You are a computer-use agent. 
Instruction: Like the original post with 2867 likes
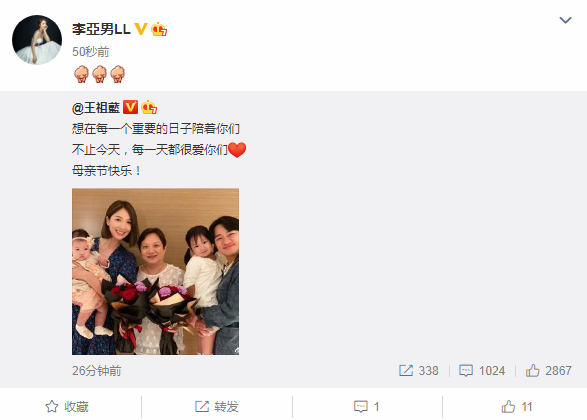548,371
